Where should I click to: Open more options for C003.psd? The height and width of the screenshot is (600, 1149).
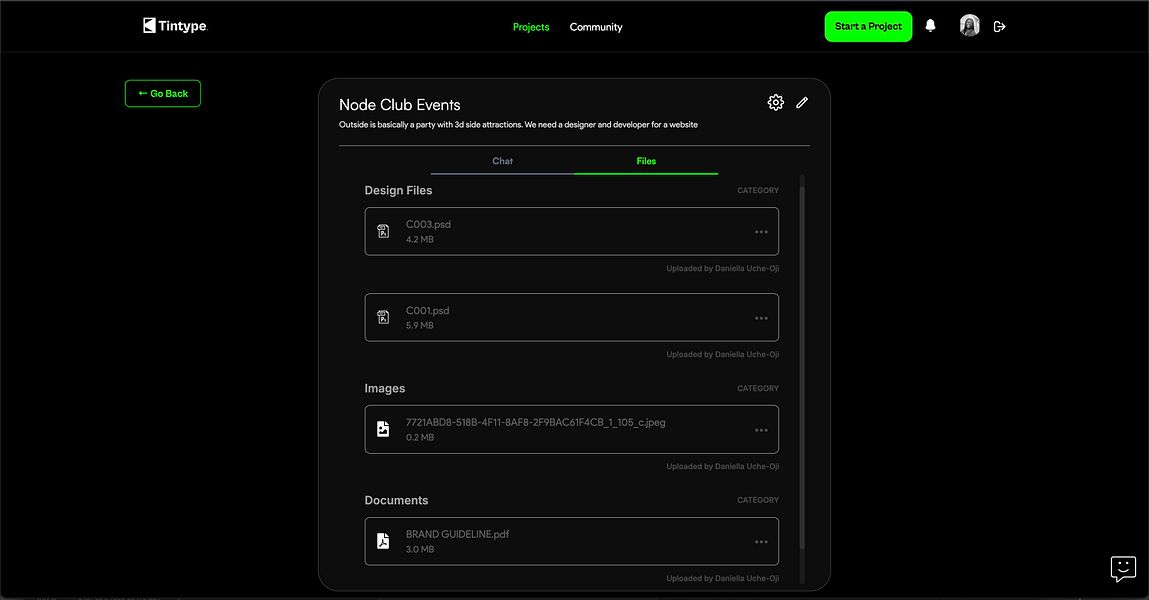[x=761, y=232]
